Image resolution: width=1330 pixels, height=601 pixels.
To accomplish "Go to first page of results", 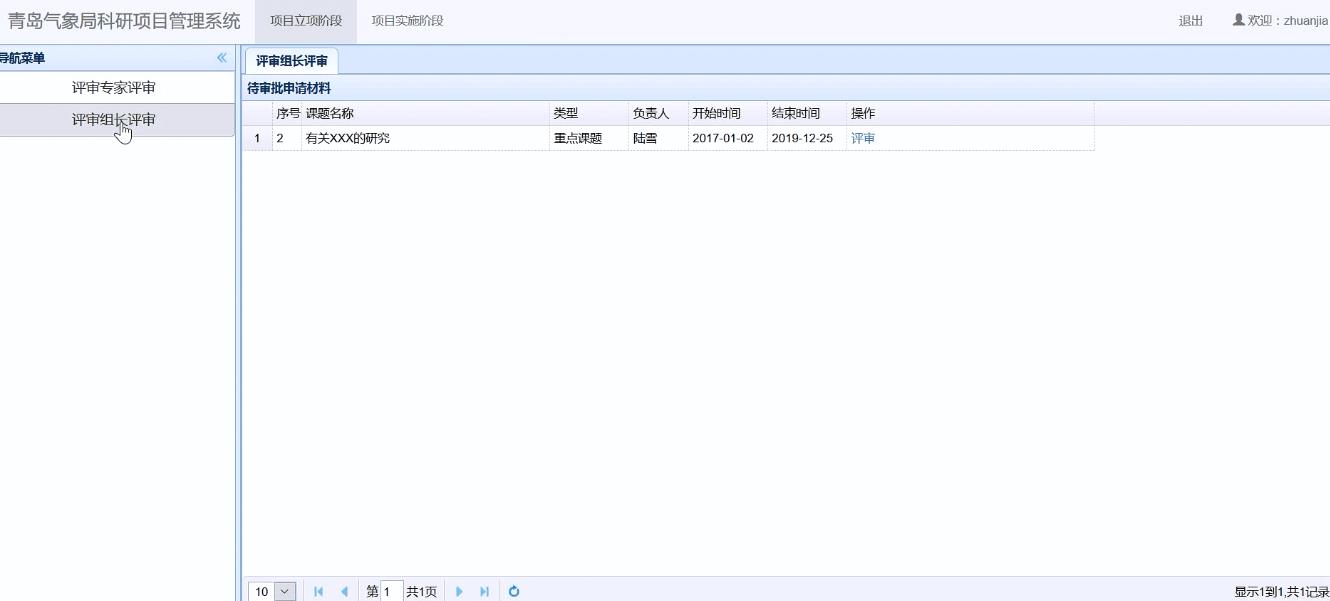I will click(319, 592).
